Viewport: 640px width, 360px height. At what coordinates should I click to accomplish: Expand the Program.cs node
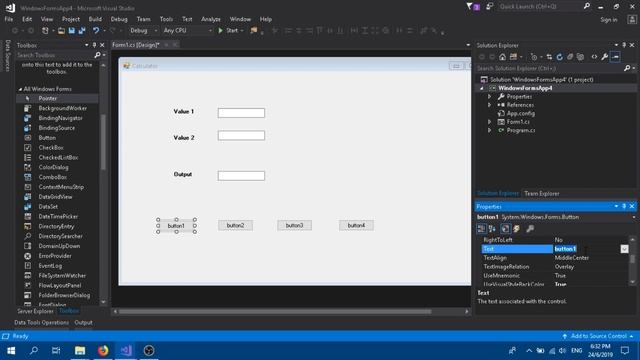pyautogui.click(x=489, y=130)
